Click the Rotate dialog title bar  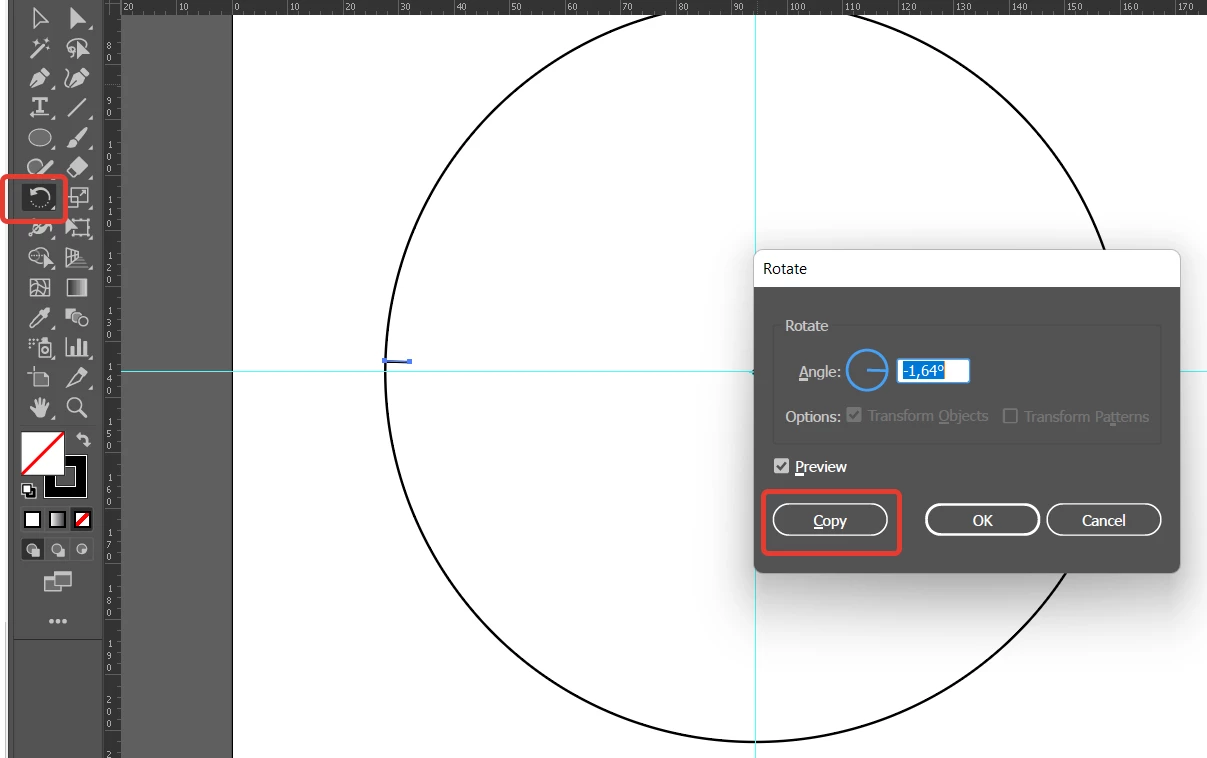[x=966, y=269]
